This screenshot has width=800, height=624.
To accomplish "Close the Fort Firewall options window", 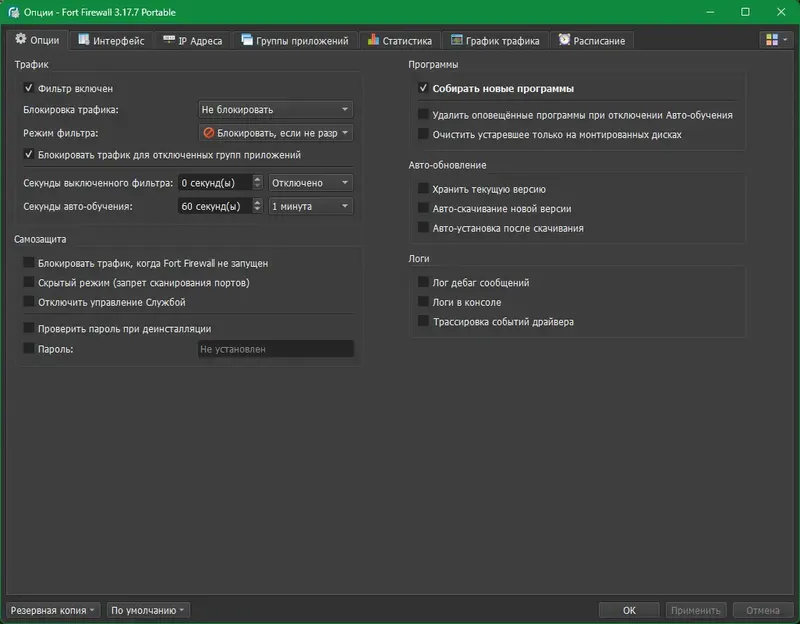I will click(781, 12).
